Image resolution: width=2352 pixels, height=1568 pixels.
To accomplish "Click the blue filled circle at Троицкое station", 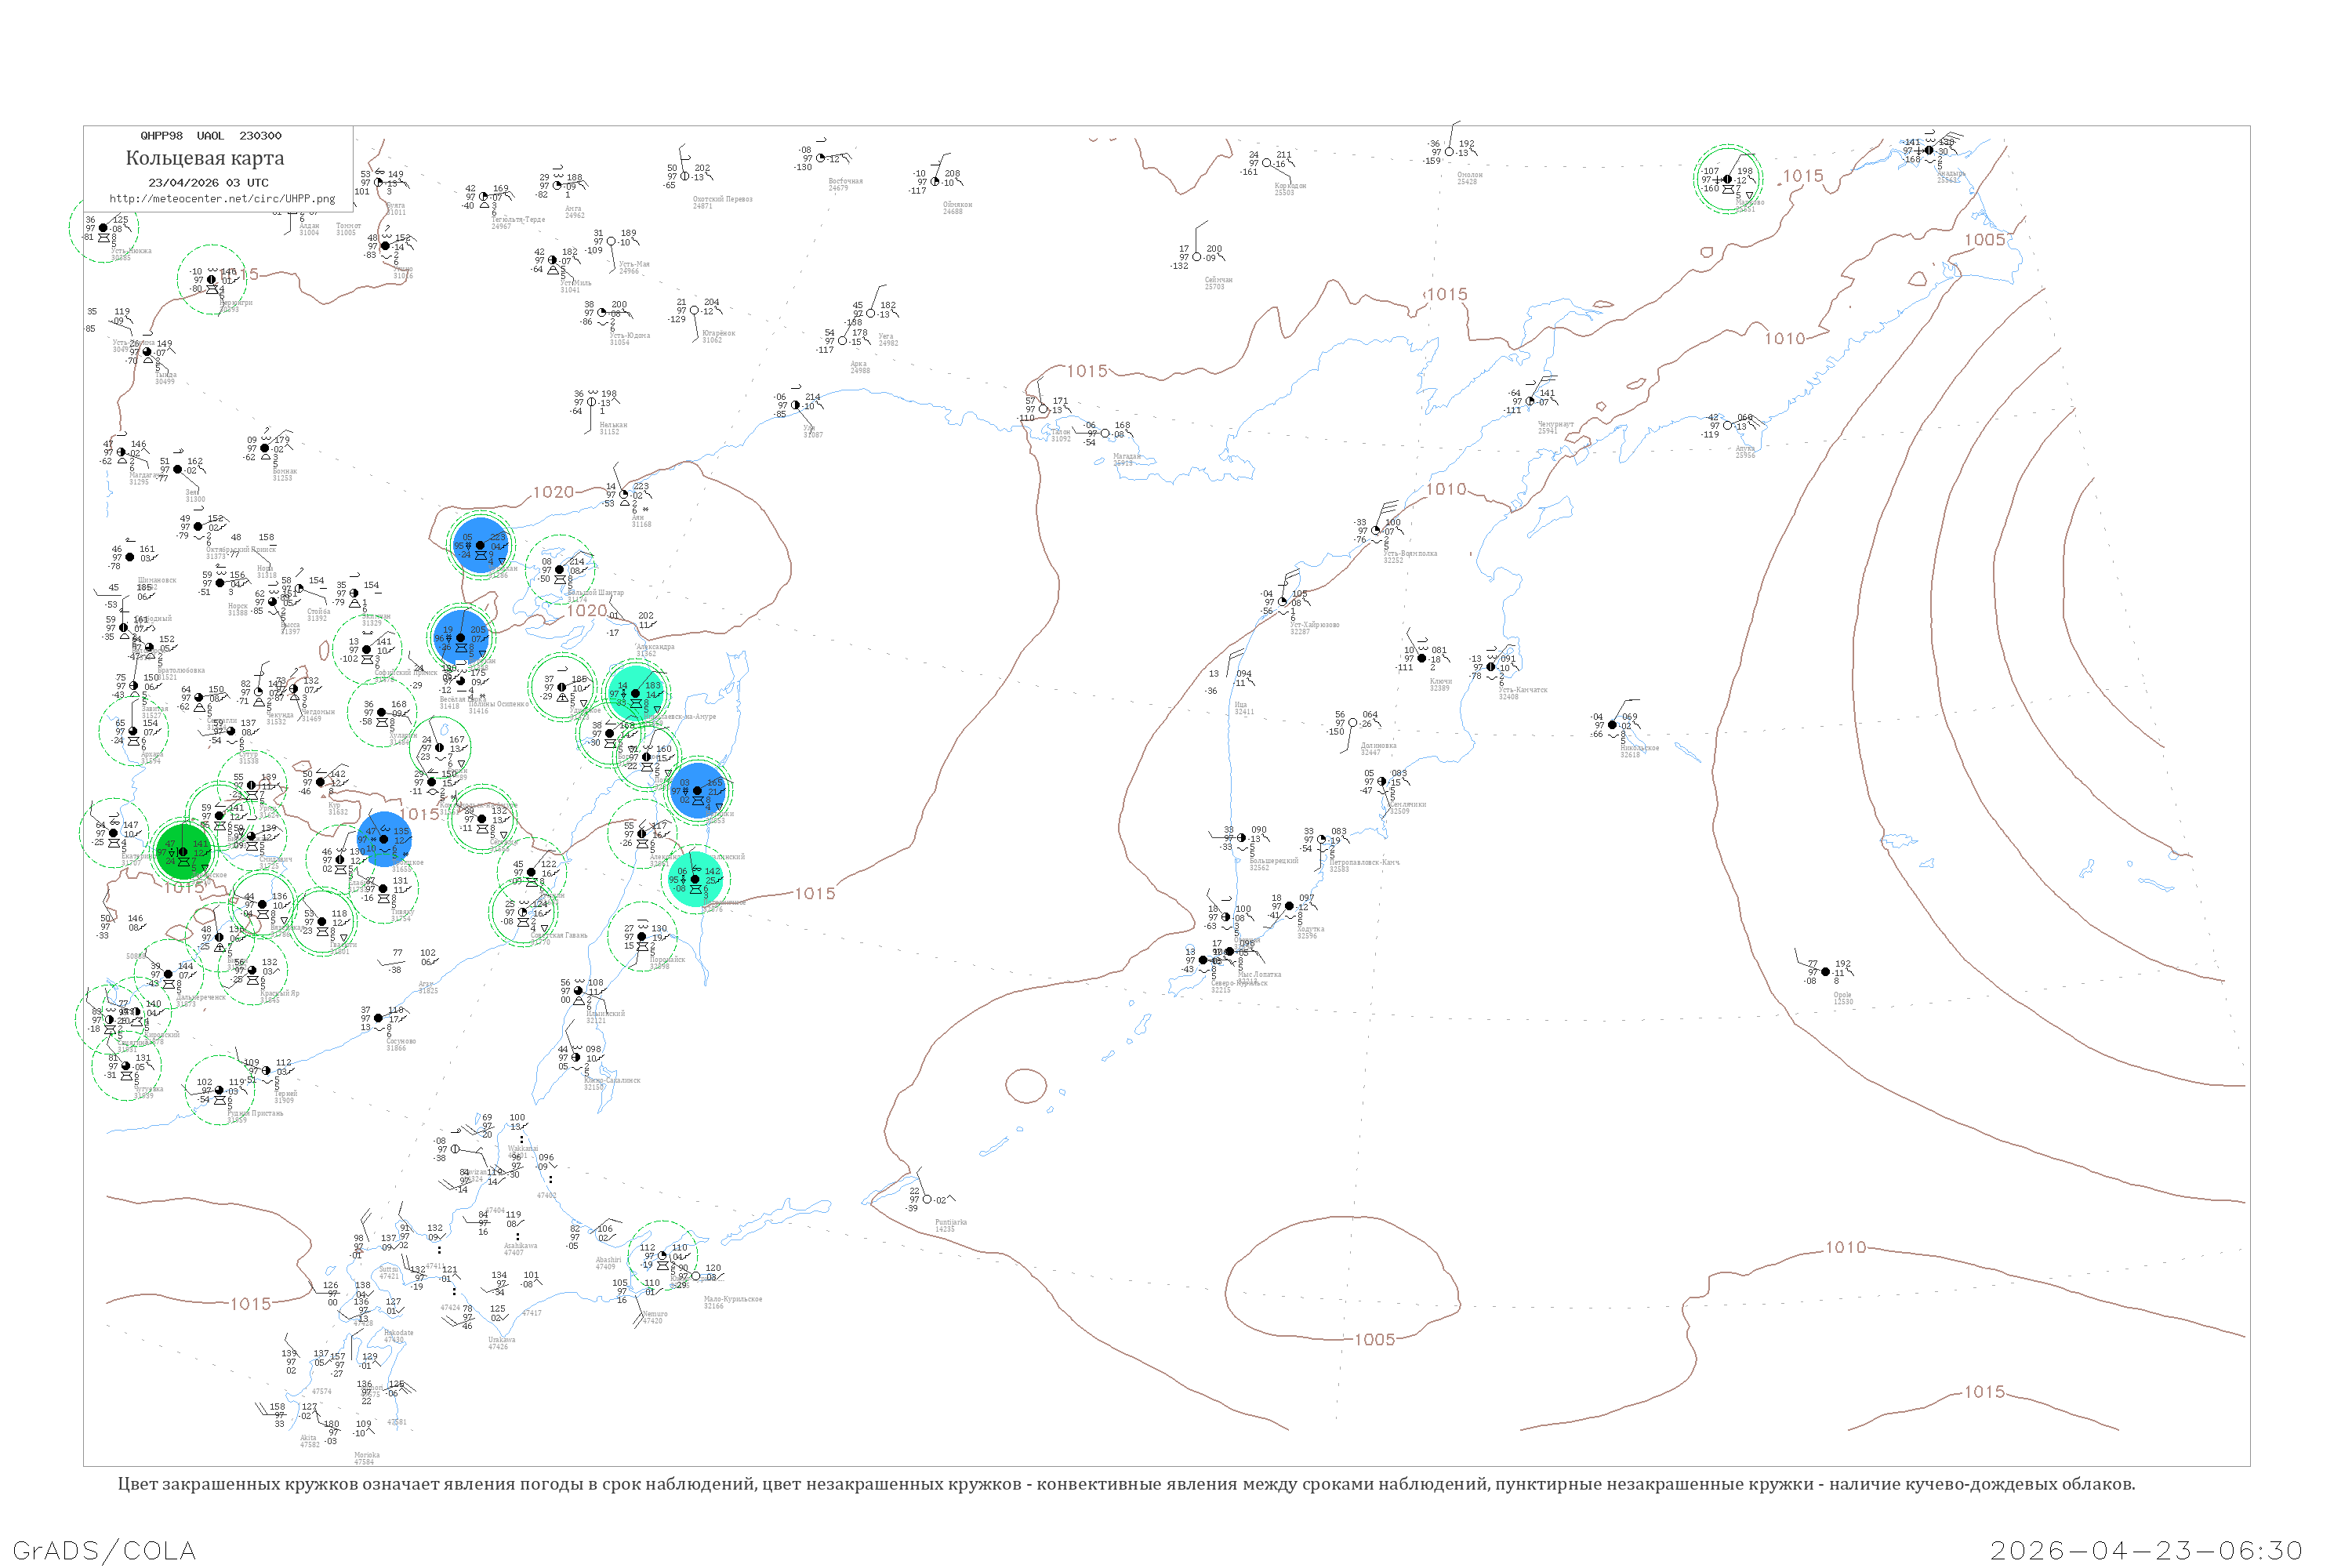I will coord(384,839).
